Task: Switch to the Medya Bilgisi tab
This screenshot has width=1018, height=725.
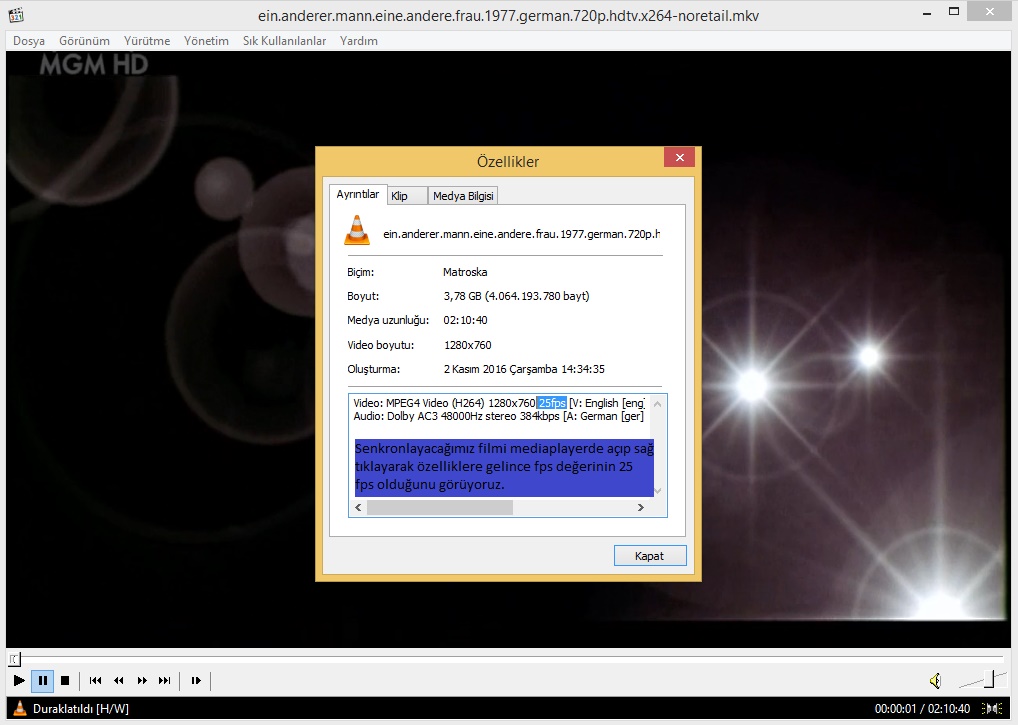Action: tap(463, 196)
